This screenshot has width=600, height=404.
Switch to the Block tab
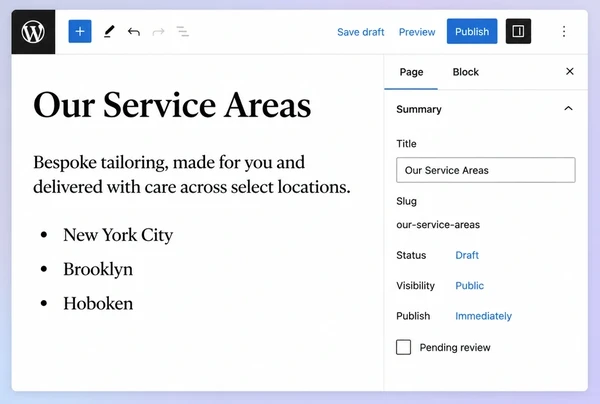point(466,72)
